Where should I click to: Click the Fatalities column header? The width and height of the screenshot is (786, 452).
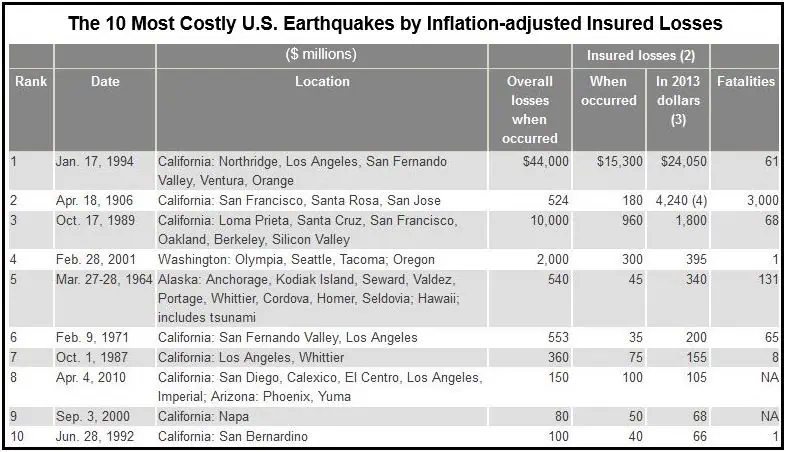click(746, 82)
